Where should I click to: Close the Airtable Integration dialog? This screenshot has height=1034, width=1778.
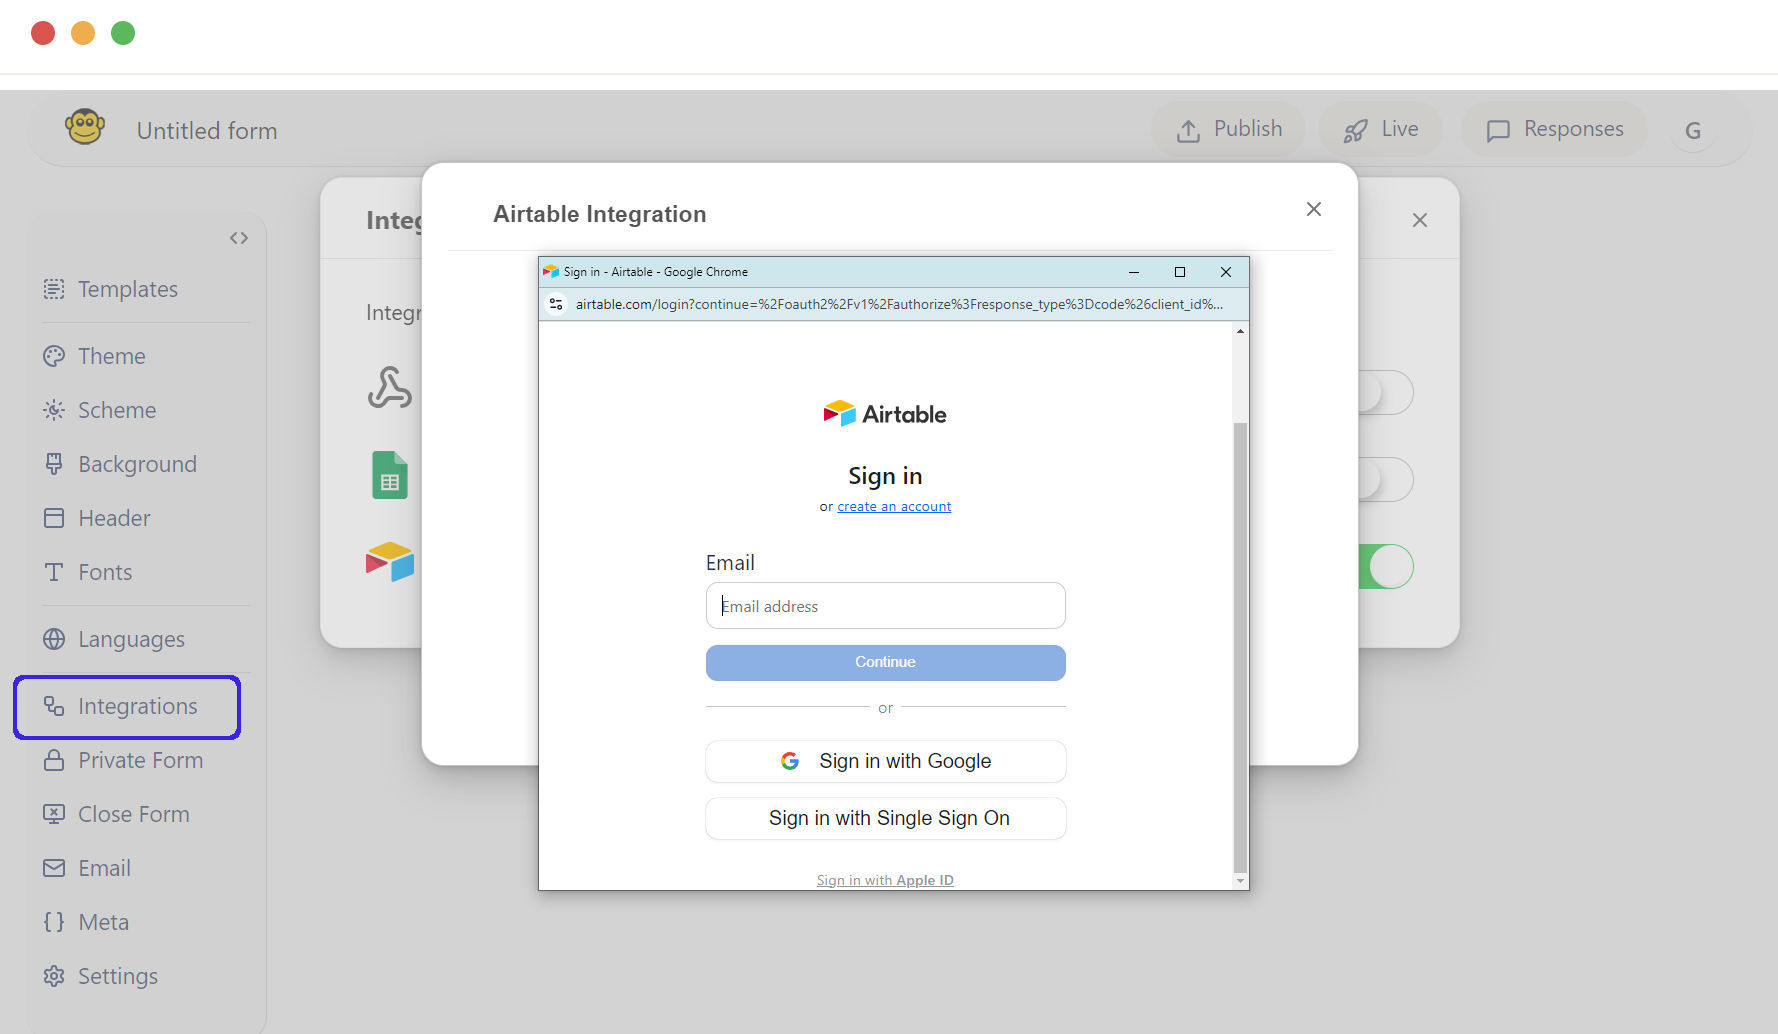(1314, 209)
